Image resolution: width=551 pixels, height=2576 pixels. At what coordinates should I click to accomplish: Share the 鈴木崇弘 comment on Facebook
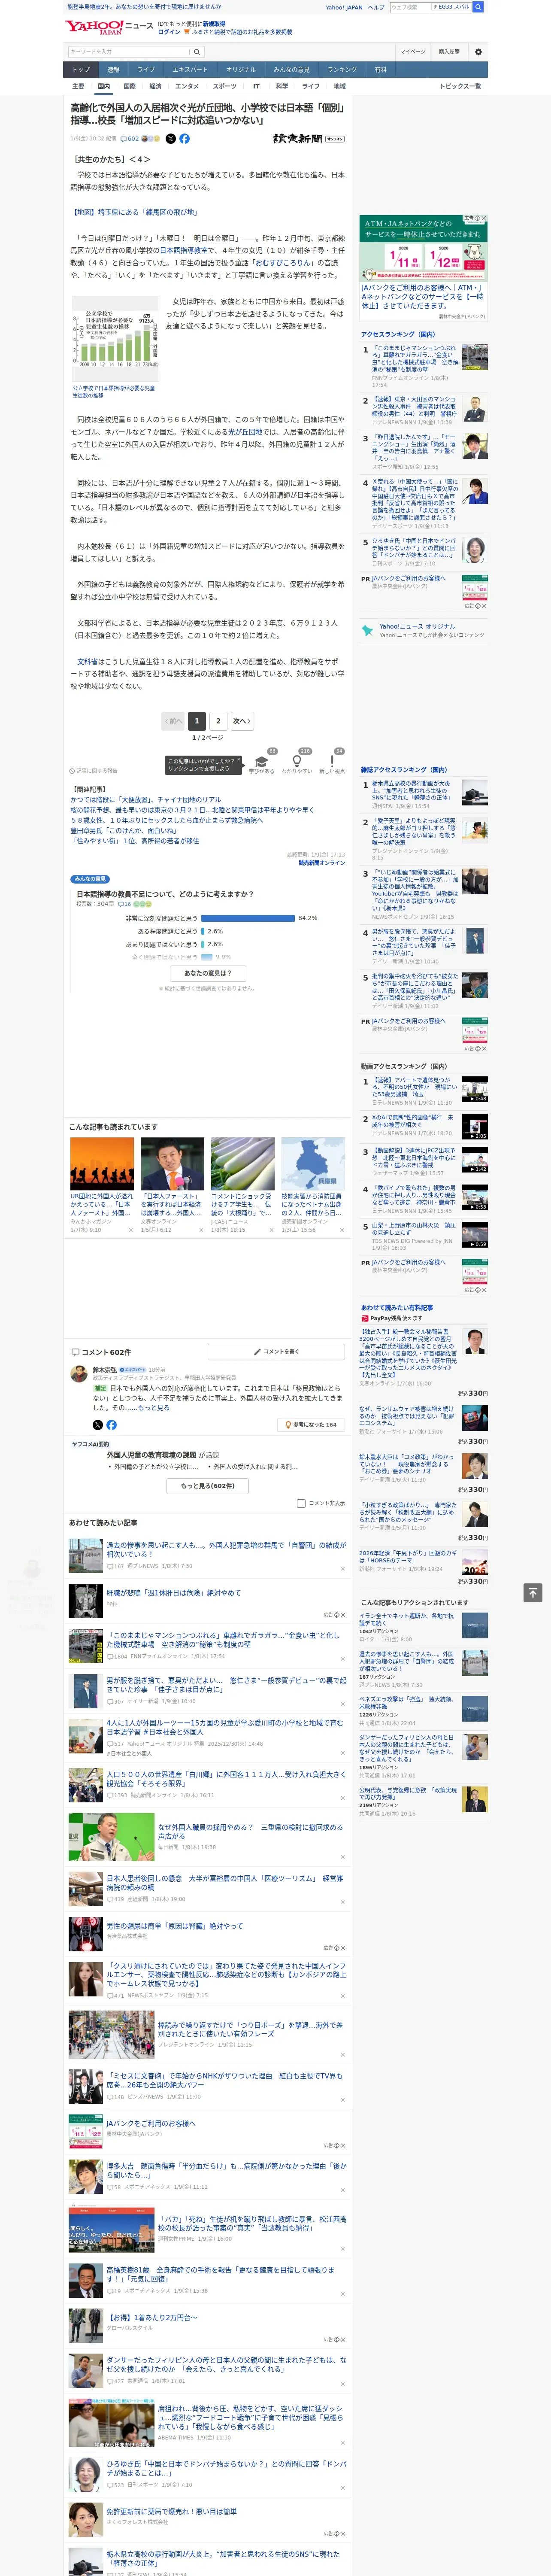[x=111, y=1424]
